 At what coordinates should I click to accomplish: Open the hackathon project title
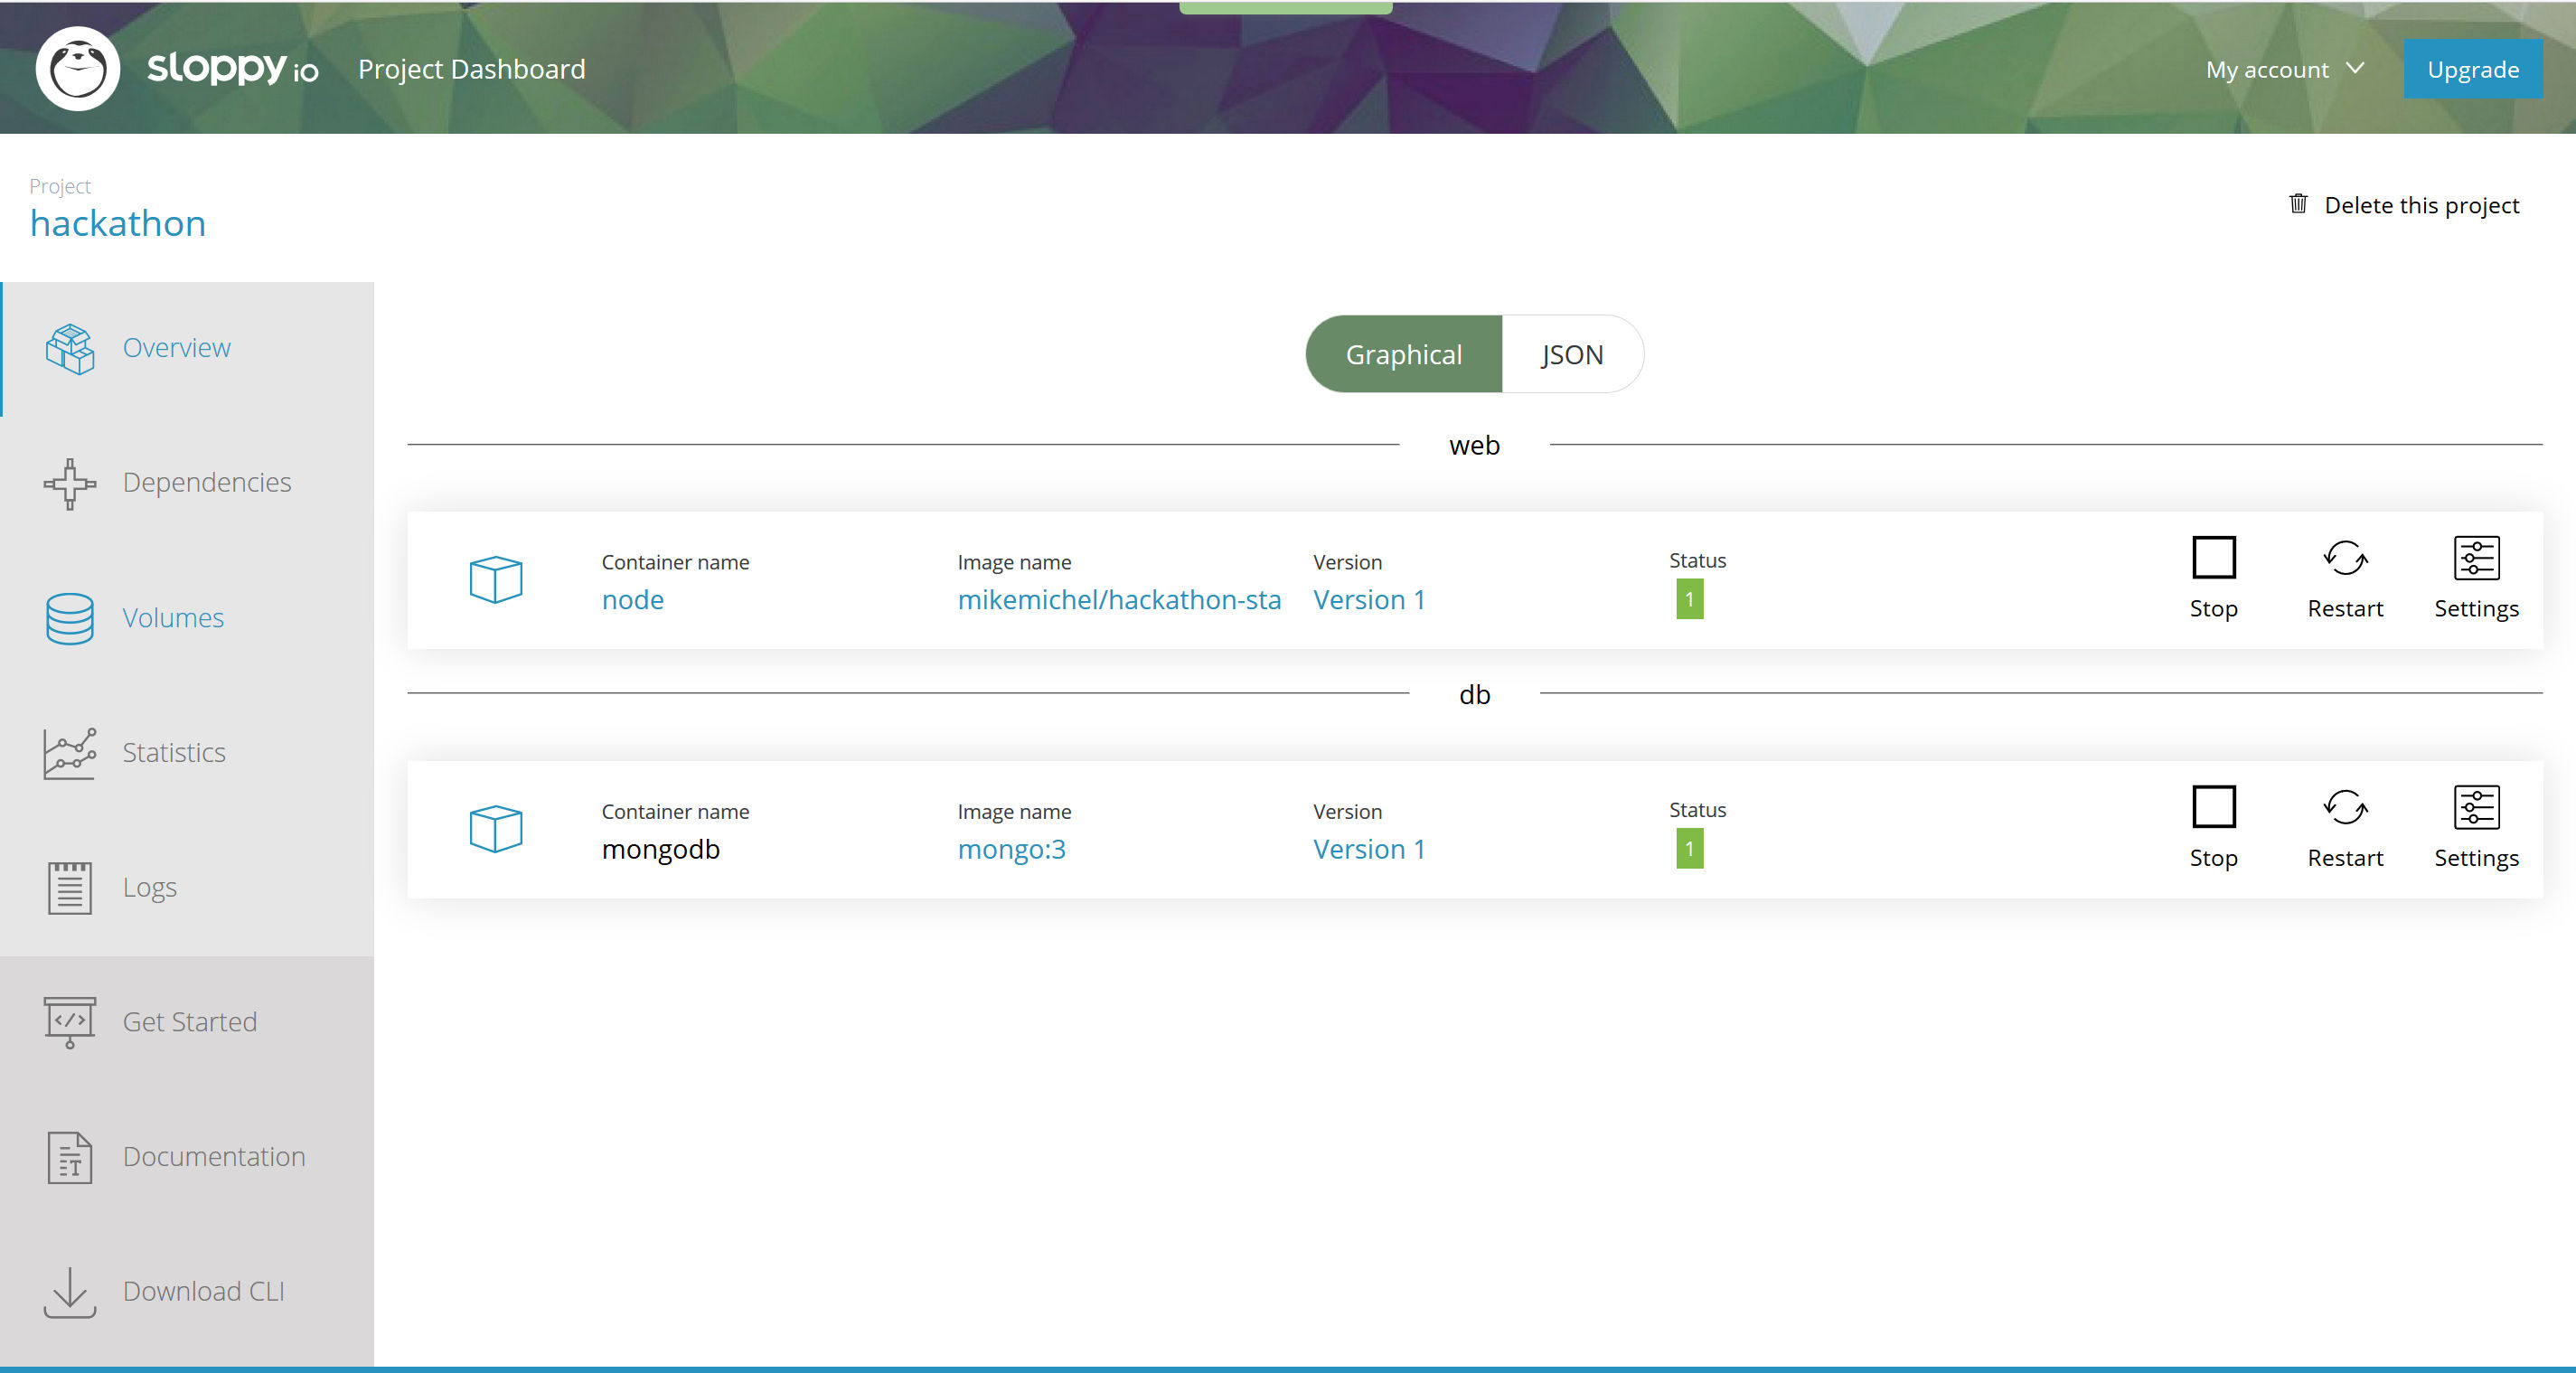tap(118, 223)
